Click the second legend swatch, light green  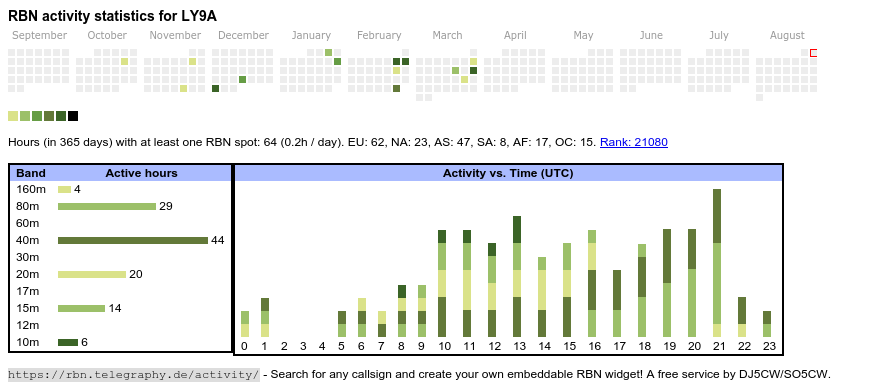[x=25, y=116]
